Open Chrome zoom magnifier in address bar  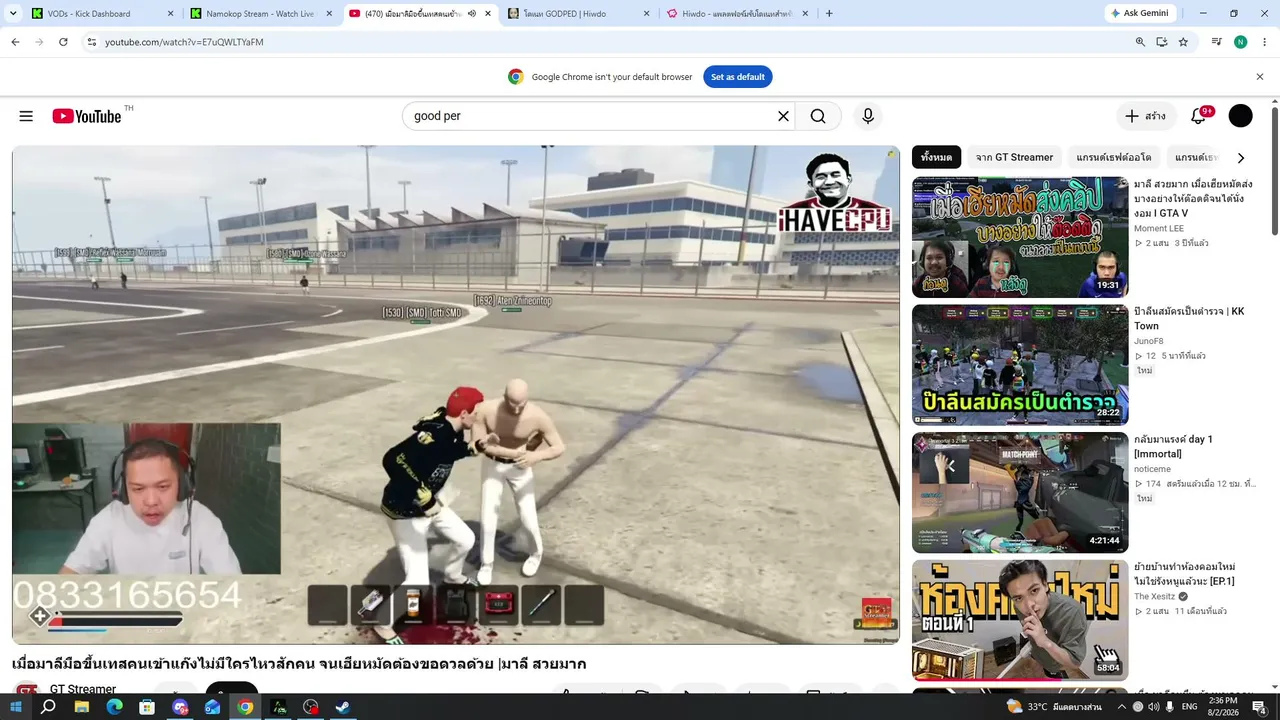click(x=1140, y=42)
